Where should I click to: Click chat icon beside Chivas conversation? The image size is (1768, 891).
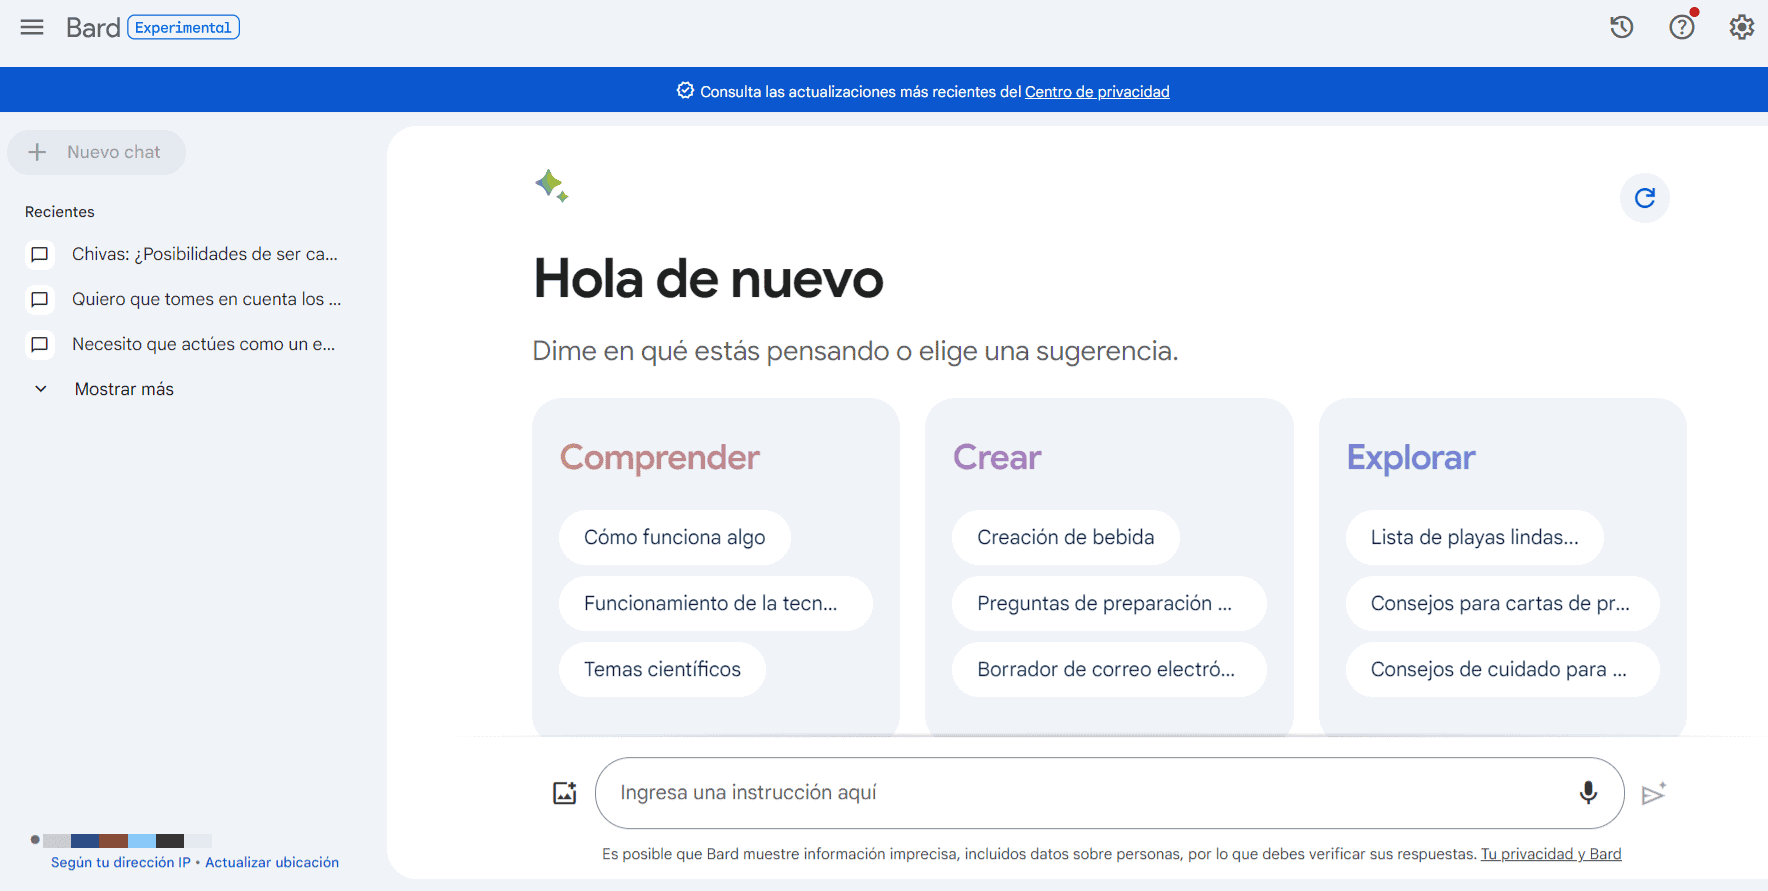(40, 254)
